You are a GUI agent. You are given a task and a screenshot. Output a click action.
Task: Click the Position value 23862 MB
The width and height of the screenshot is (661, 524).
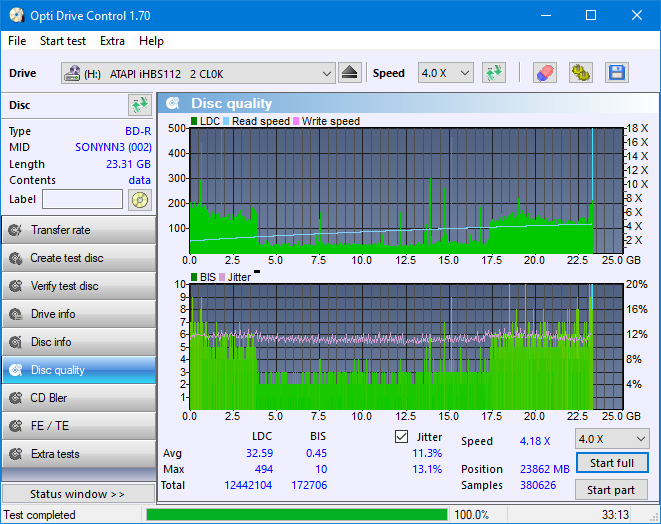point(545,469)
